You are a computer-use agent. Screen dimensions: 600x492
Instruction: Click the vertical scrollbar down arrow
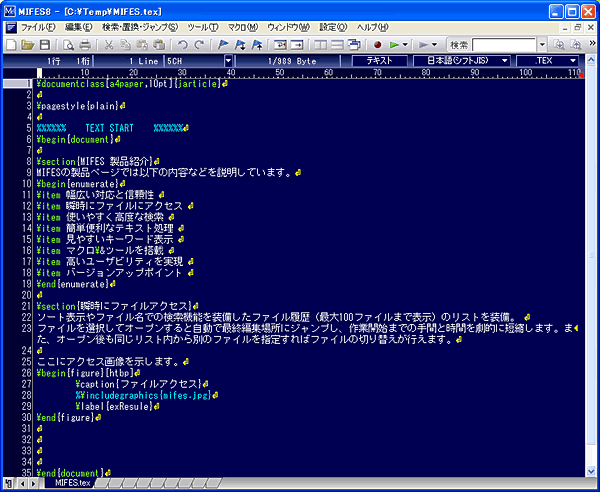coord(591,468)
